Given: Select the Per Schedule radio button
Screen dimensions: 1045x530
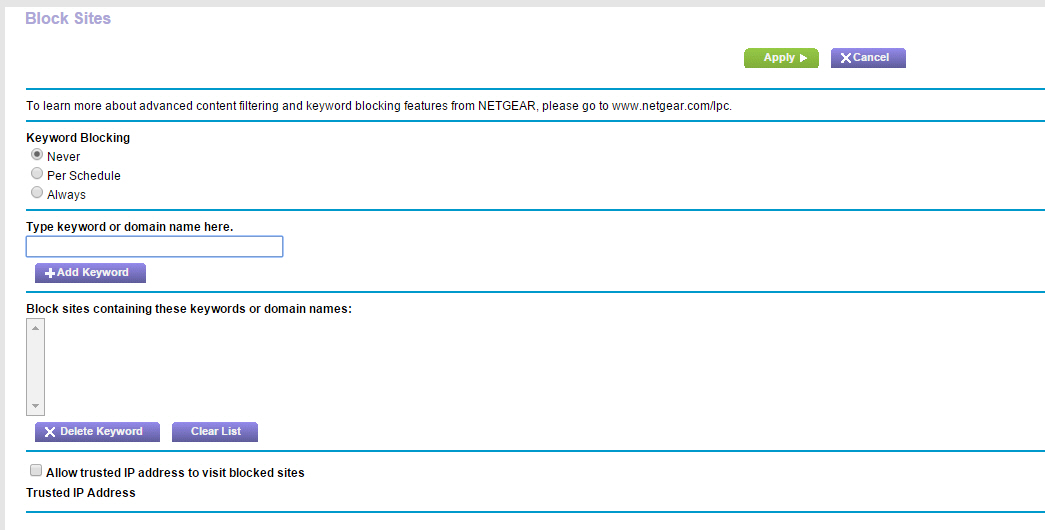Looking at the screenshot, I should point(37,175).
